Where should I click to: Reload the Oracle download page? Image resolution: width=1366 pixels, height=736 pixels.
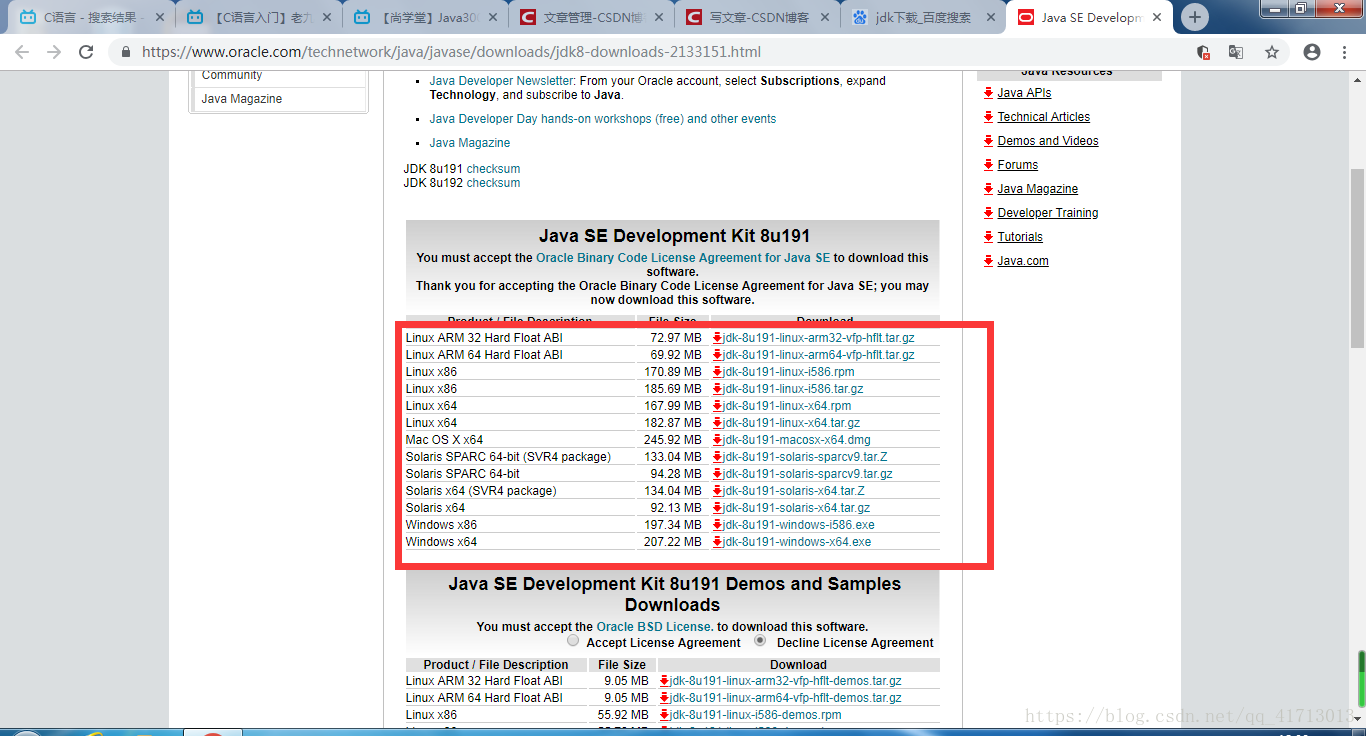point(86,52)
